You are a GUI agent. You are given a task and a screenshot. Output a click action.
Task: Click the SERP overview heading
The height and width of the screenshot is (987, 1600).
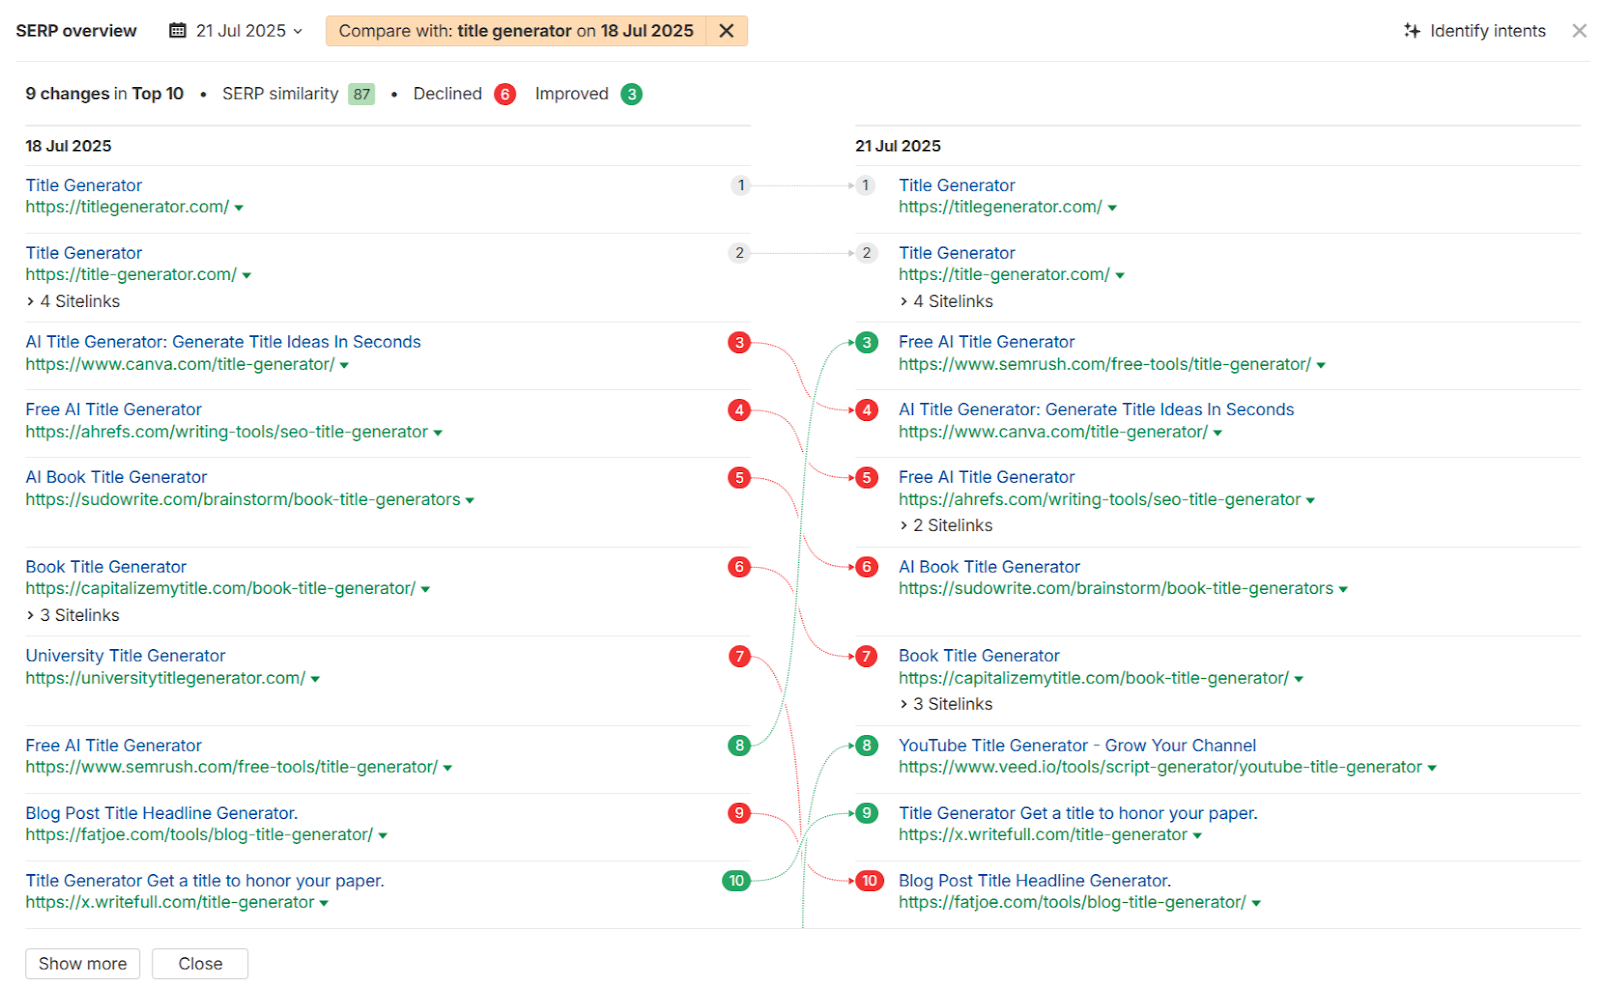coord(75,30)
